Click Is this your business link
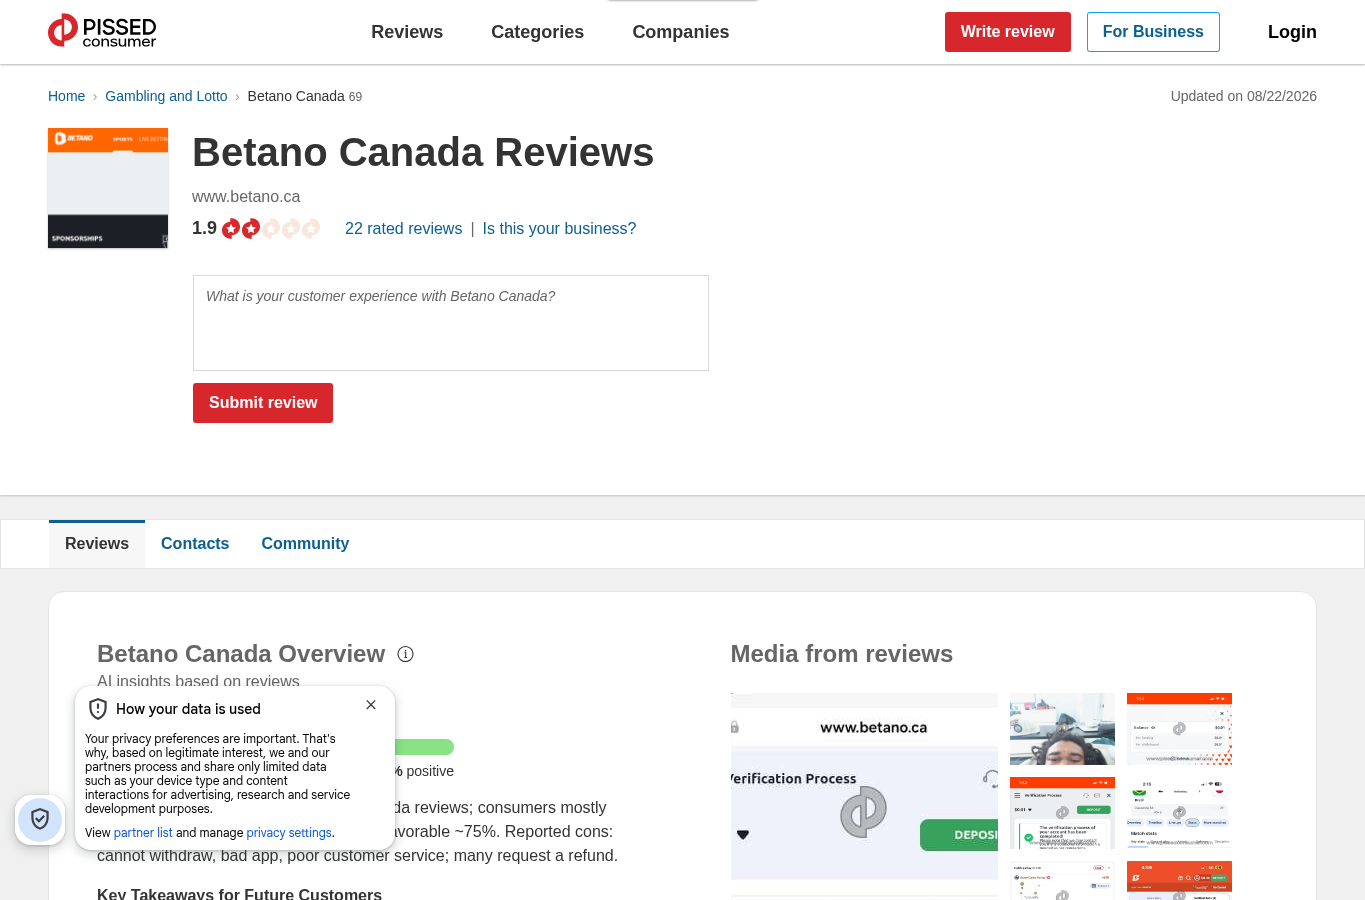 tap(559, 229)
